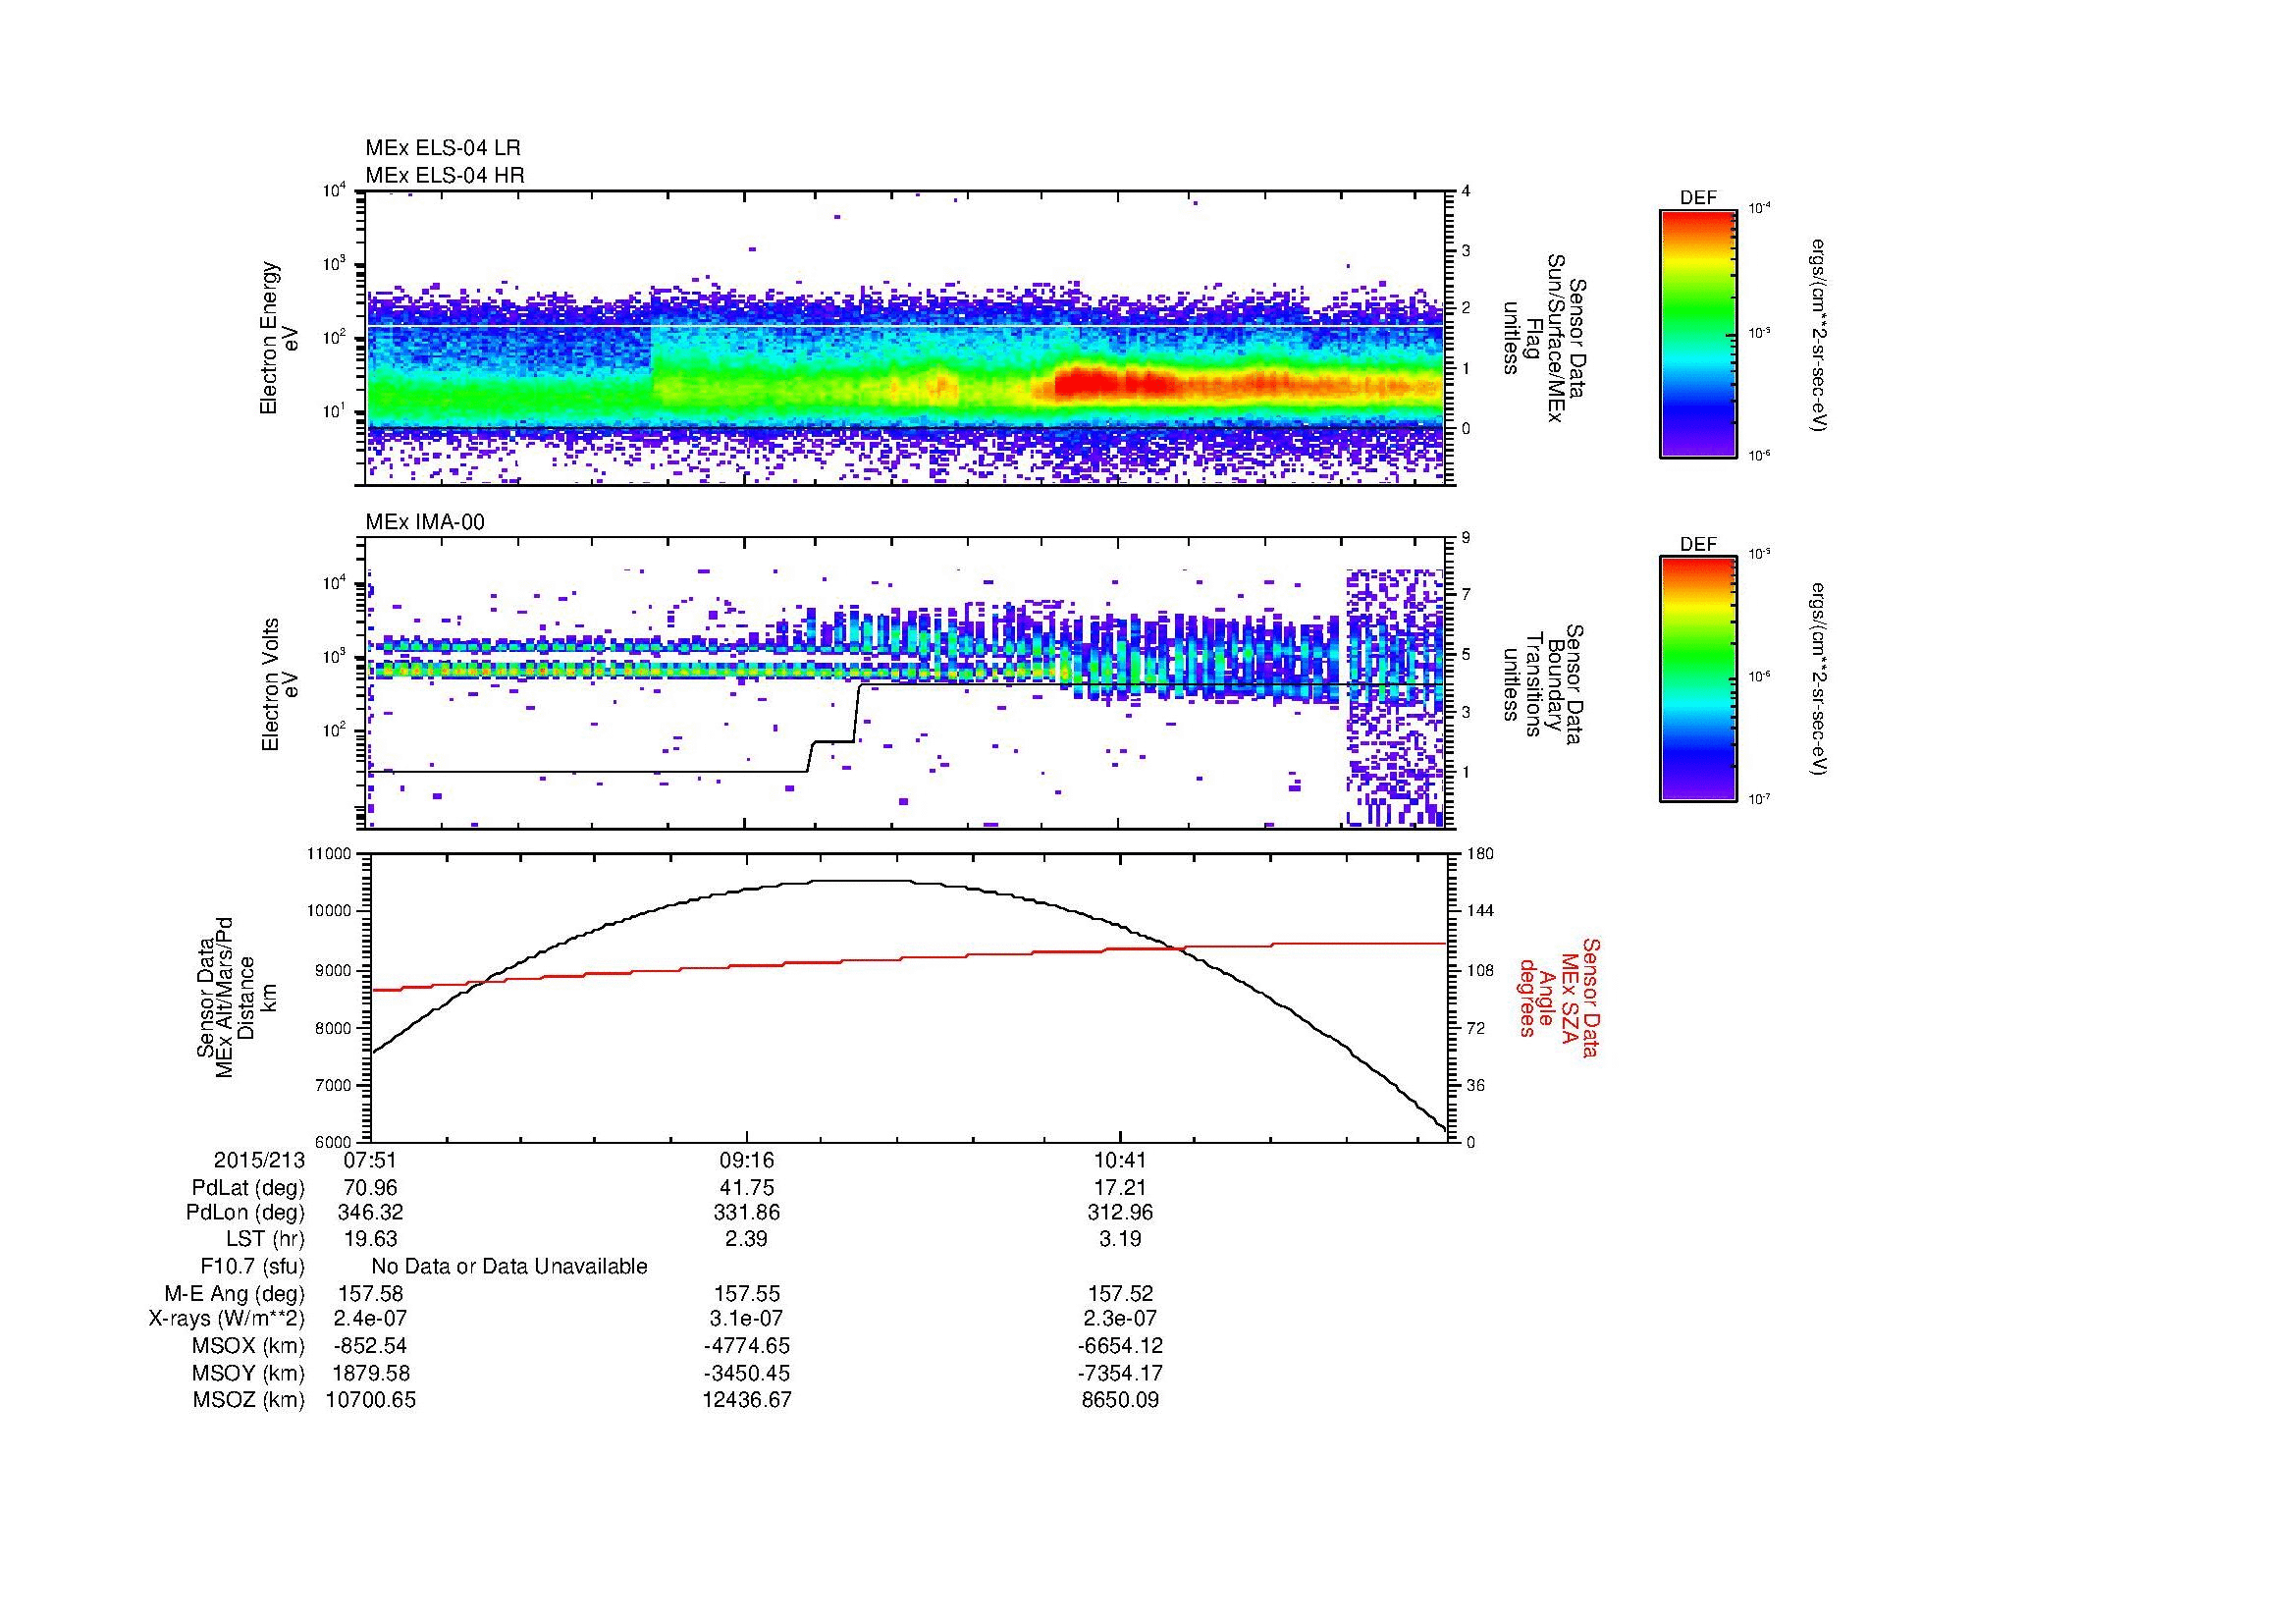This screenshot has width=2296, height=1623.
Task: Click the 'MEx Alt/Mars/Pd Distance km' axis label
Action: click(235, 997)
